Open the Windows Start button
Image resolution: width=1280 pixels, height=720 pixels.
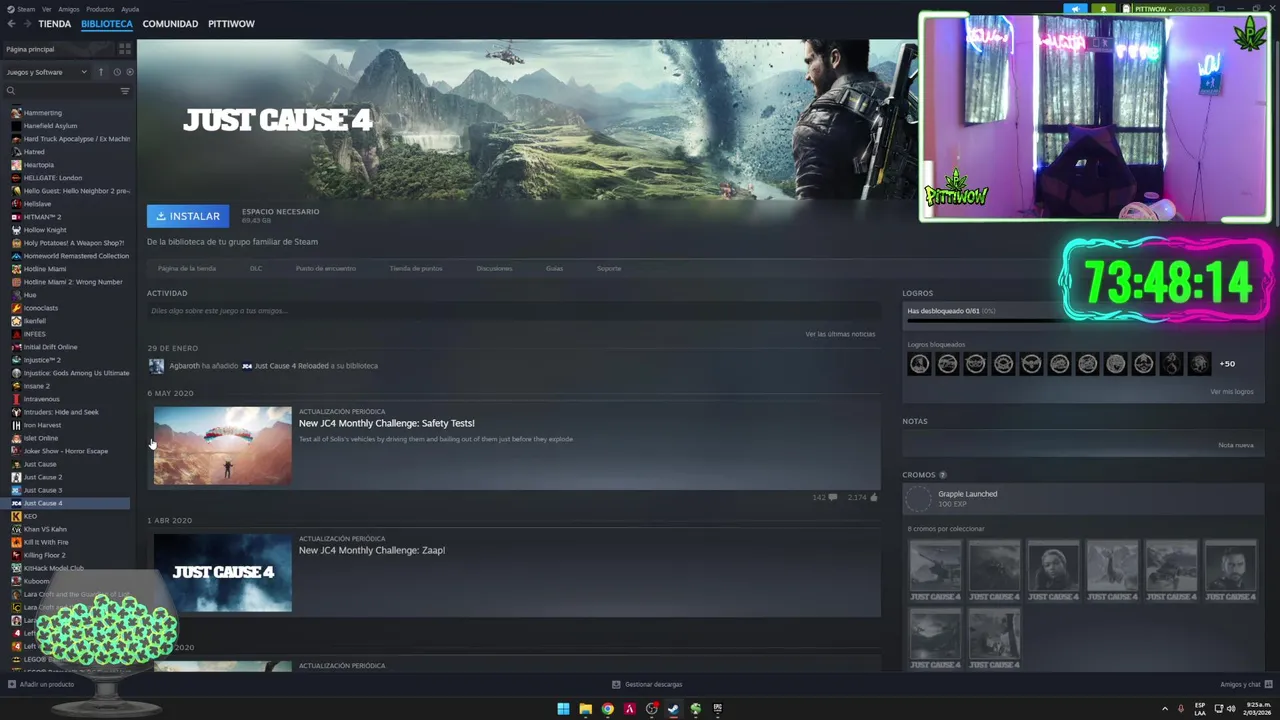pos(563,709)
